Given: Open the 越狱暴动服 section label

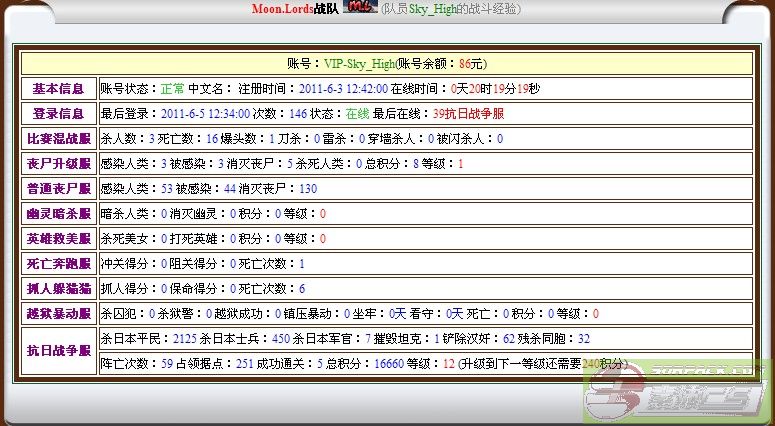Looking at the screenshot, I should click(x=59, y=313).
